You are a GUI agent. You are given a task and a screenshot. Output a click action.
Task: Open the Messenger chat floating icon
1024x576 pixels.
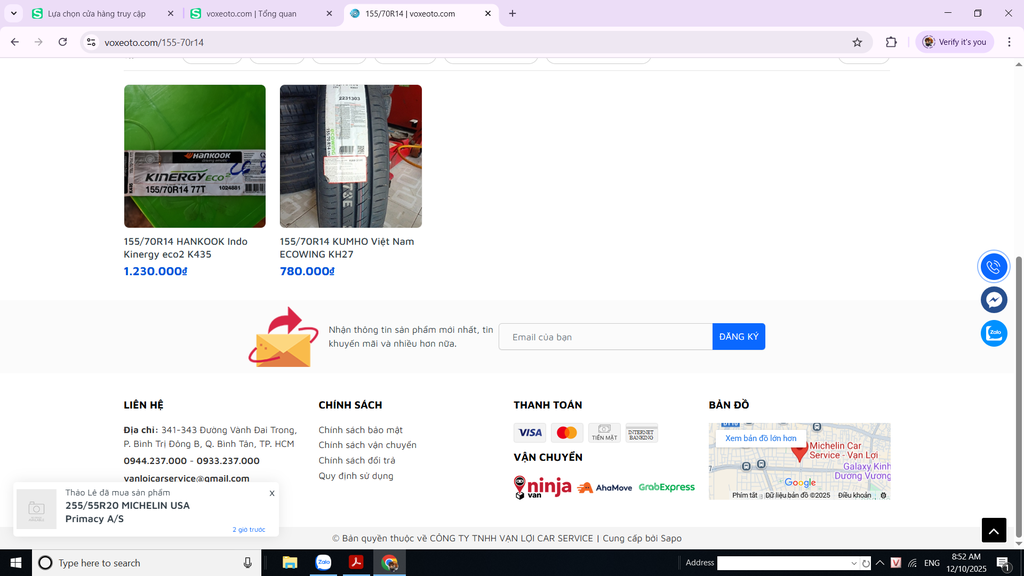pyautogui.click(x=993, y=300)
